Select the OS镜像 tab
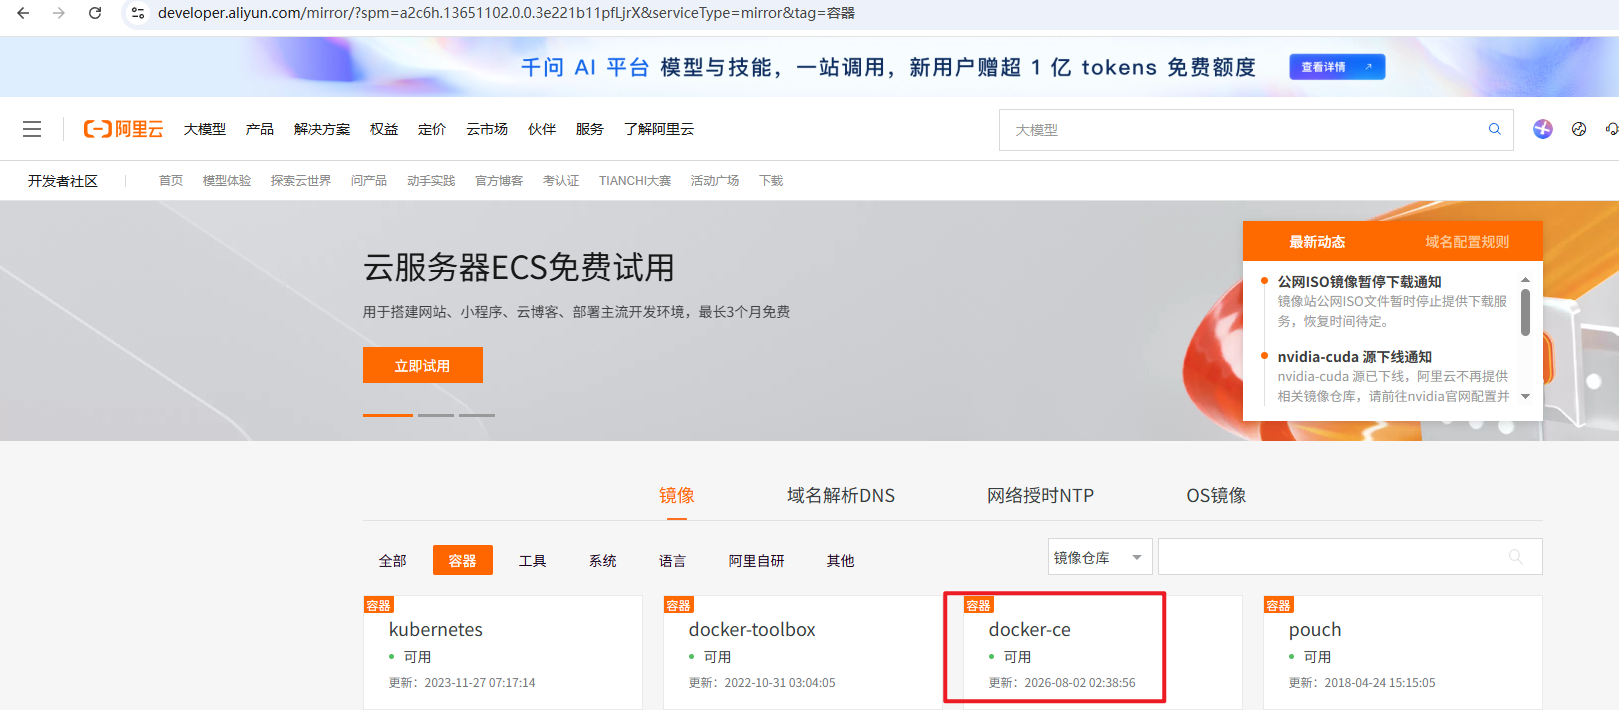This screenshot has height=710, width=1619. [1216, 495]
